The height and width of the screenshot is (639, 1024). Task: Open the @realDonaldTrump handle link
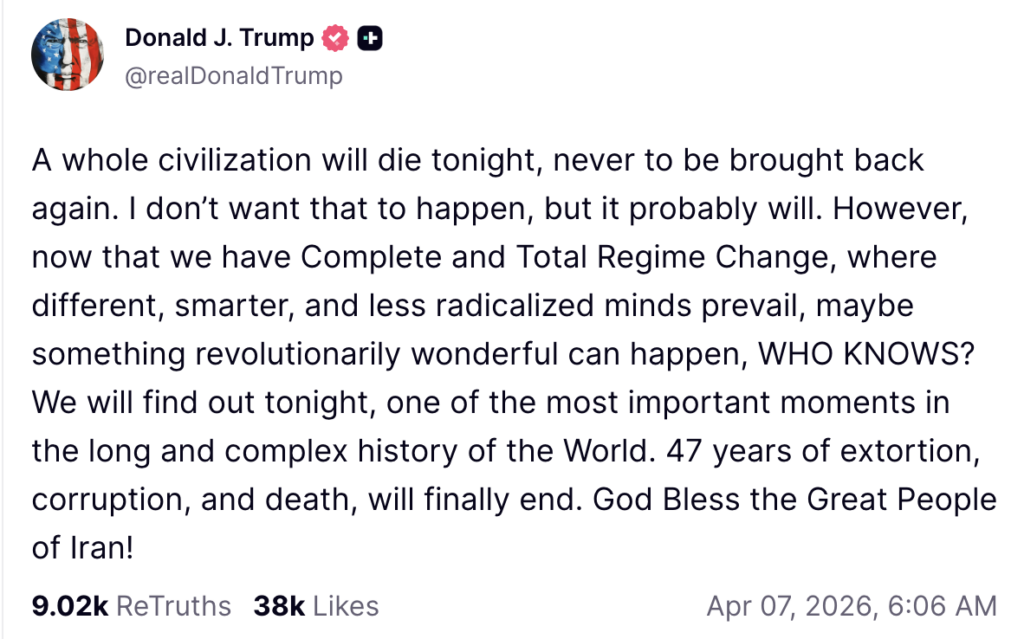pos(234,76)
